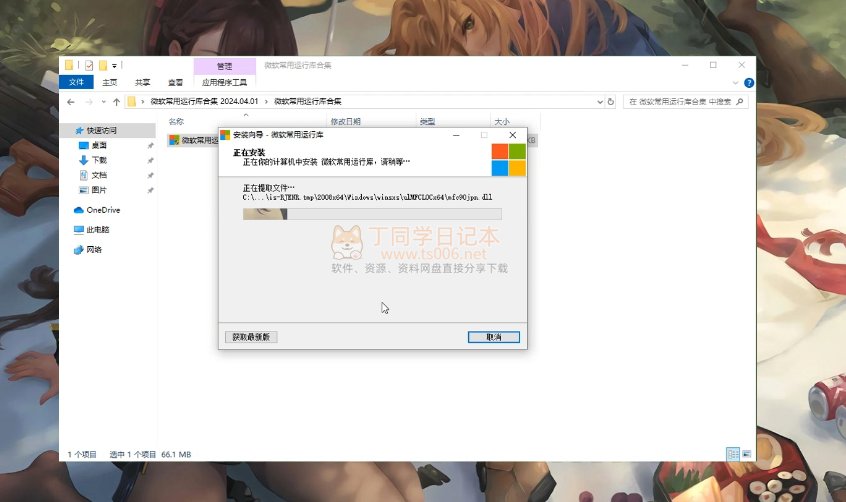Open 桌面 in the navigation pane
Viewport: 846px width, 502px height.
[x=99, y=145]
